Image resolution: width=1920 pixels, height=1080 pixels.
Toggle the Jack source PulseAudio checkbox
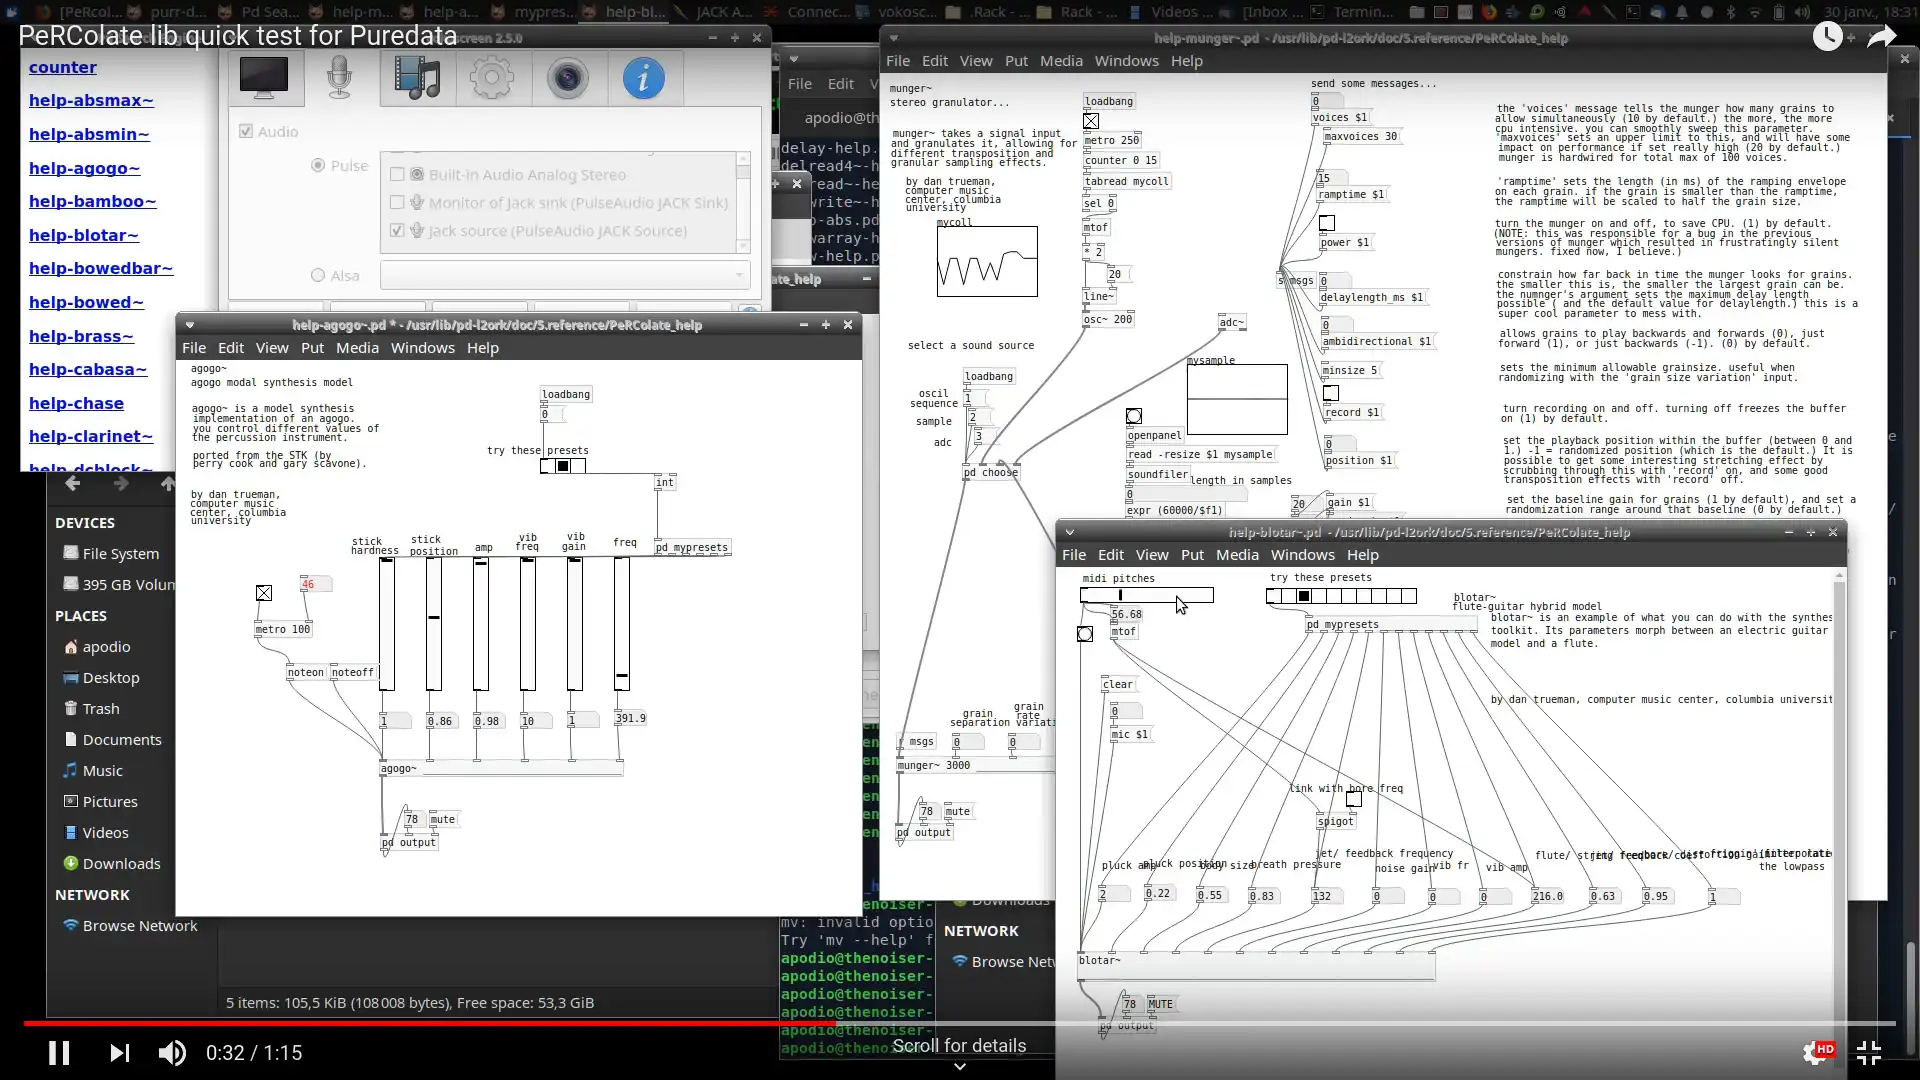pyautogui.click(x=397, y=229)
